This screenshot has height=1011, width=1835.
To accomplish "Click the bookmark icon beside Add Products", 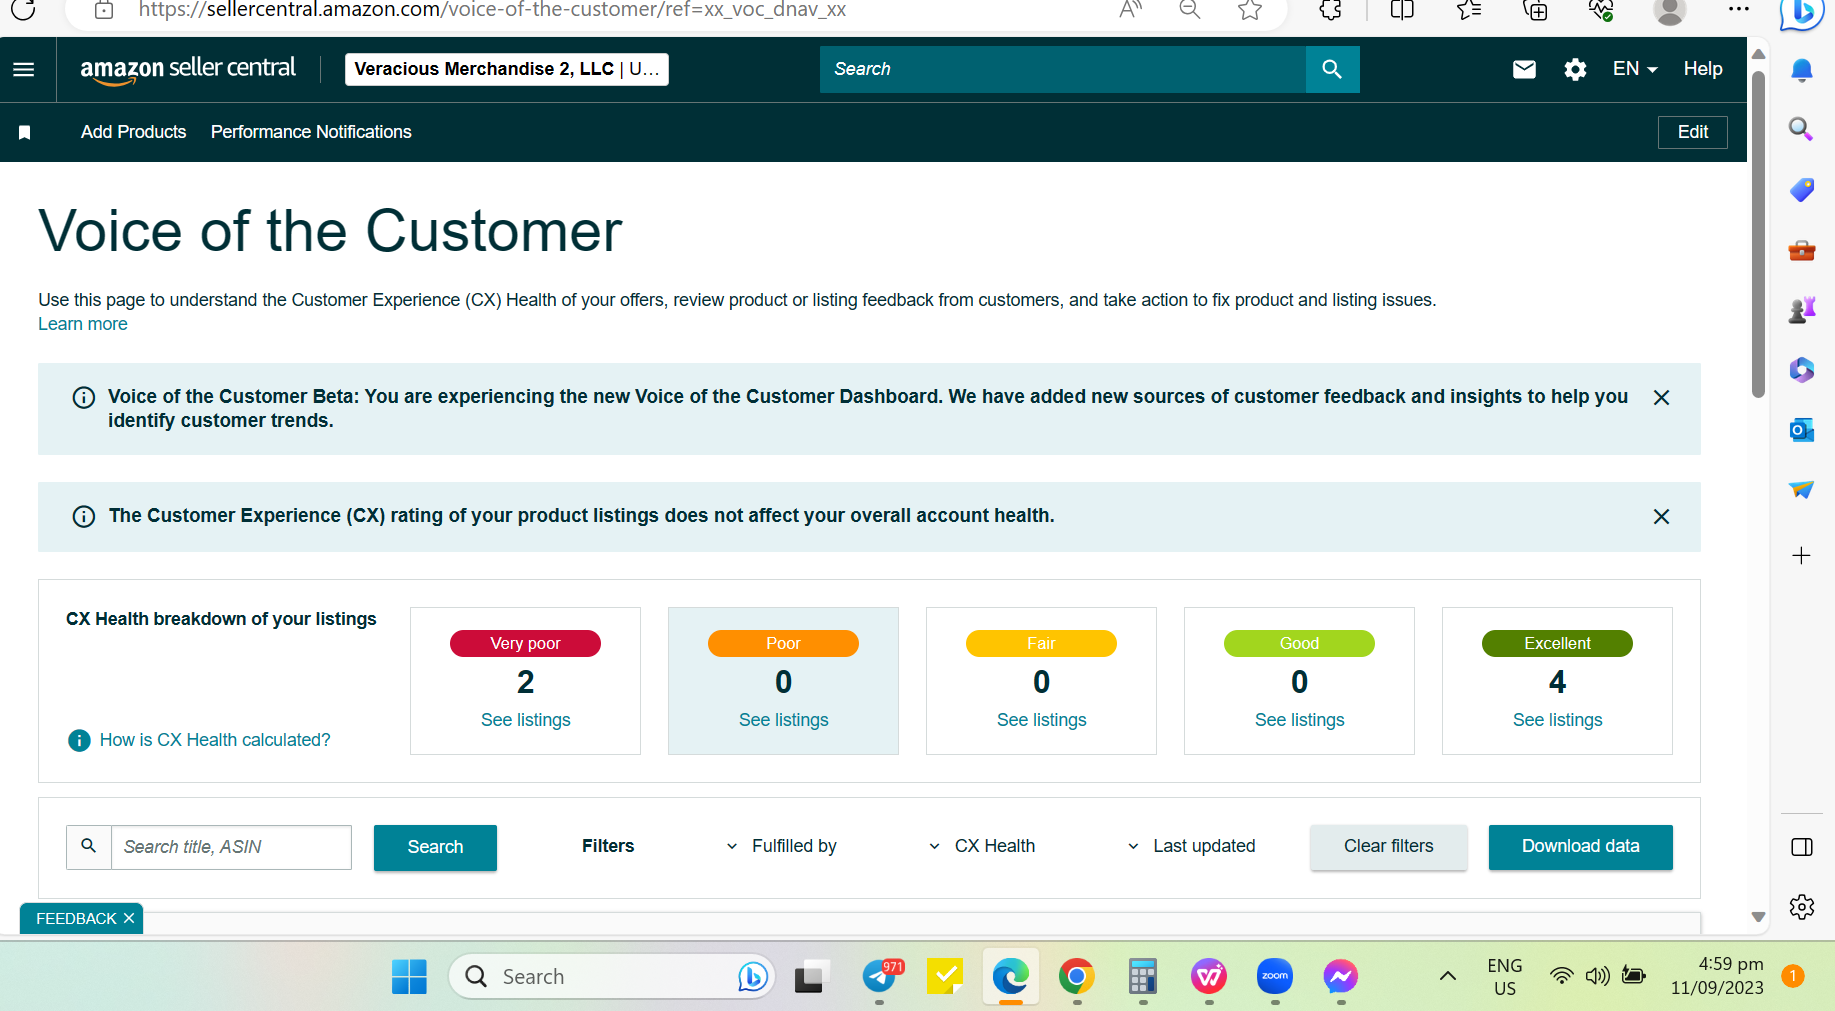I will click(x=25, y=132).
